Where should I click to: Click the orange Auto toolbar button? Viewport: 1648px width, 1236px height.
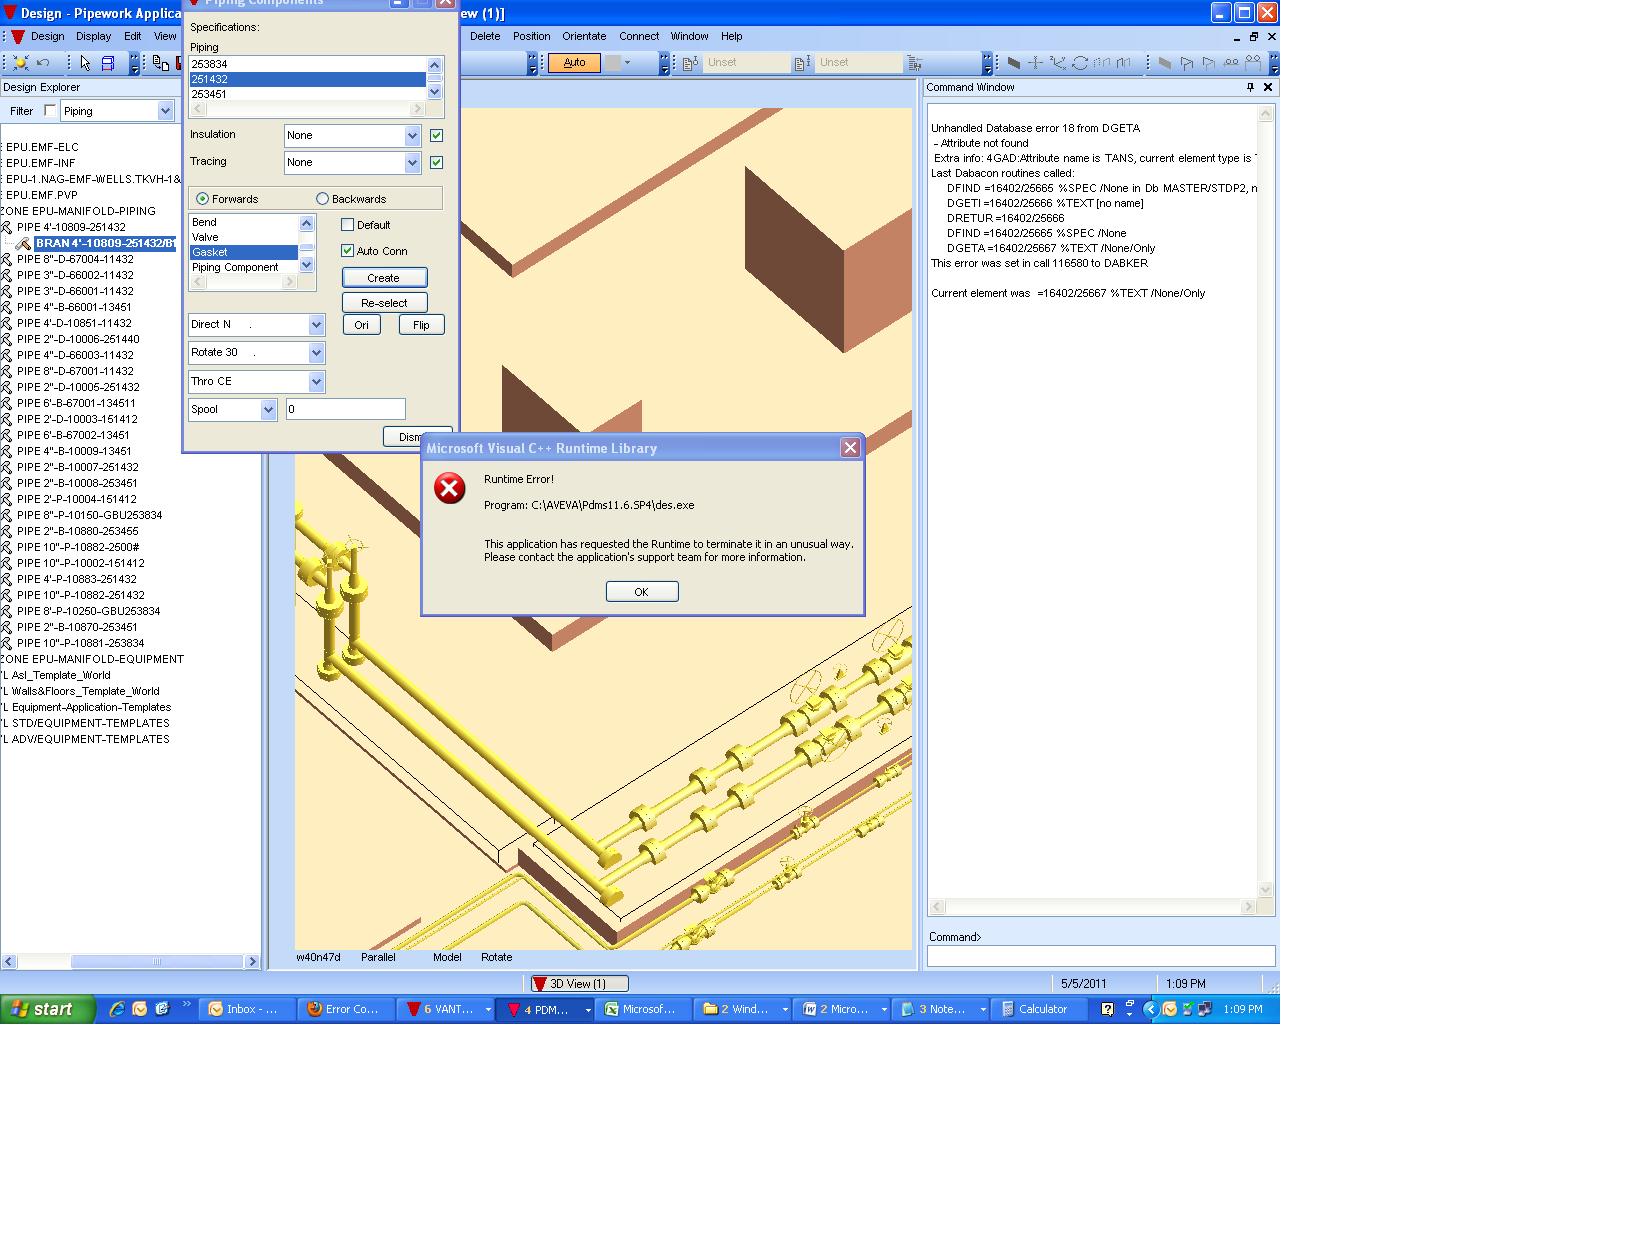click(x=574, y=62)
